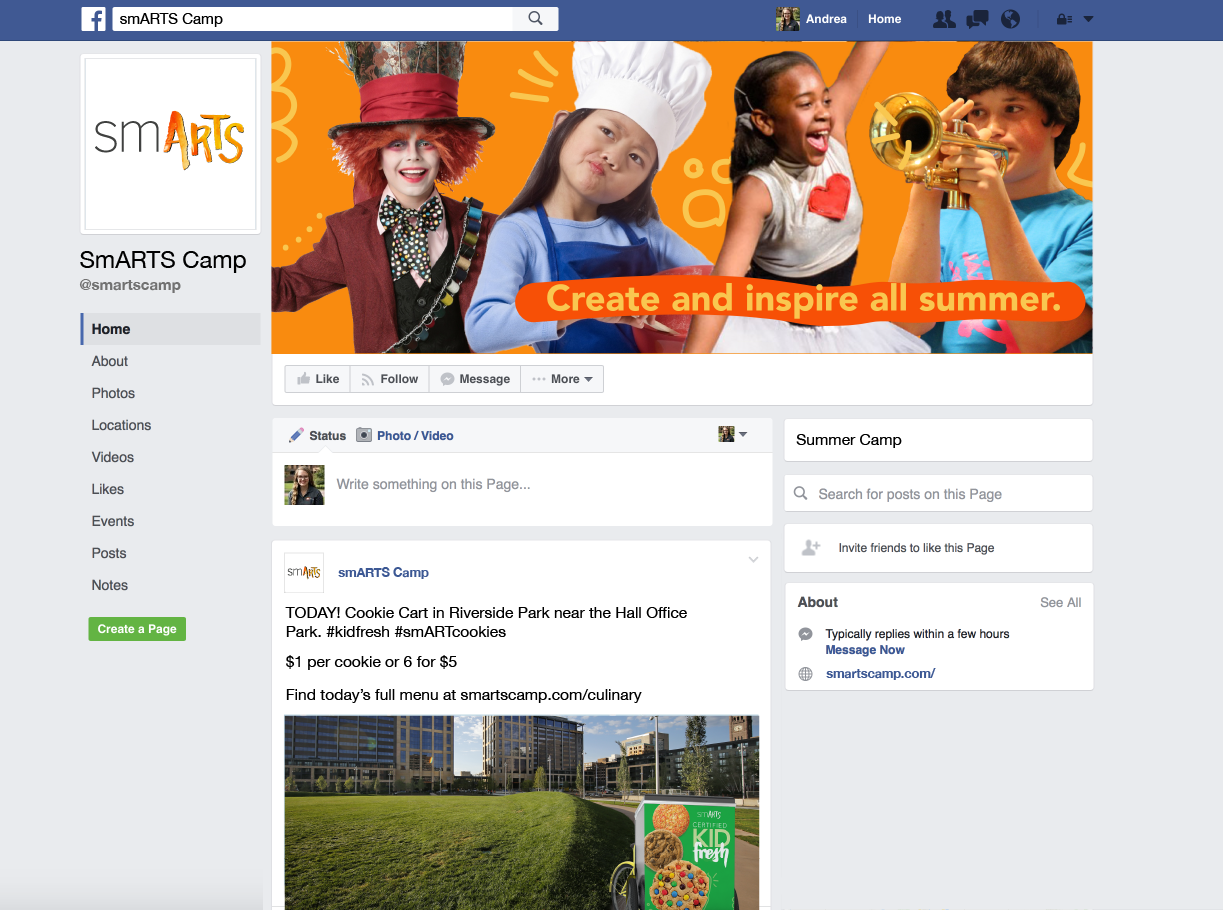
Task: Click the invite friends person-plus icon
Action: pyautogui.click(x=811, y=547)
